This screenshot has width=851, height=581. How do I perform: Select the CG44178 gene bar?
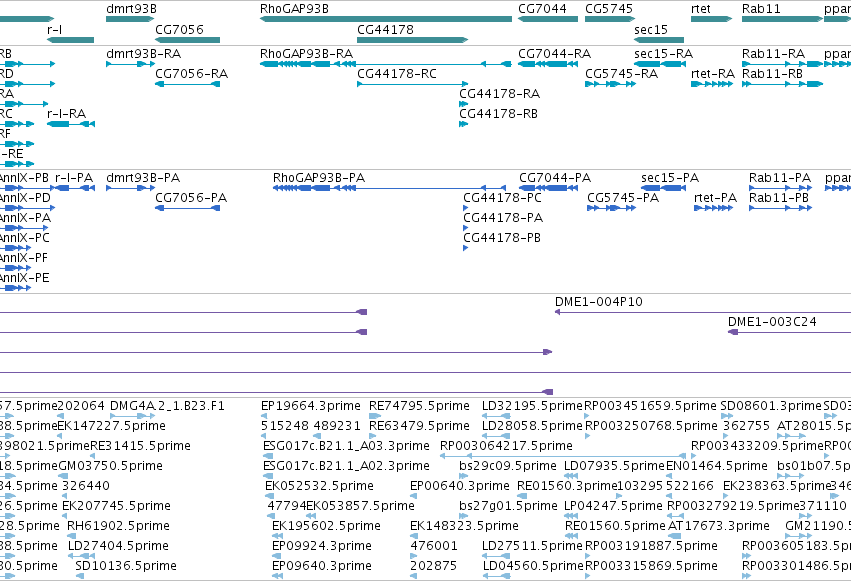[412, 40]
